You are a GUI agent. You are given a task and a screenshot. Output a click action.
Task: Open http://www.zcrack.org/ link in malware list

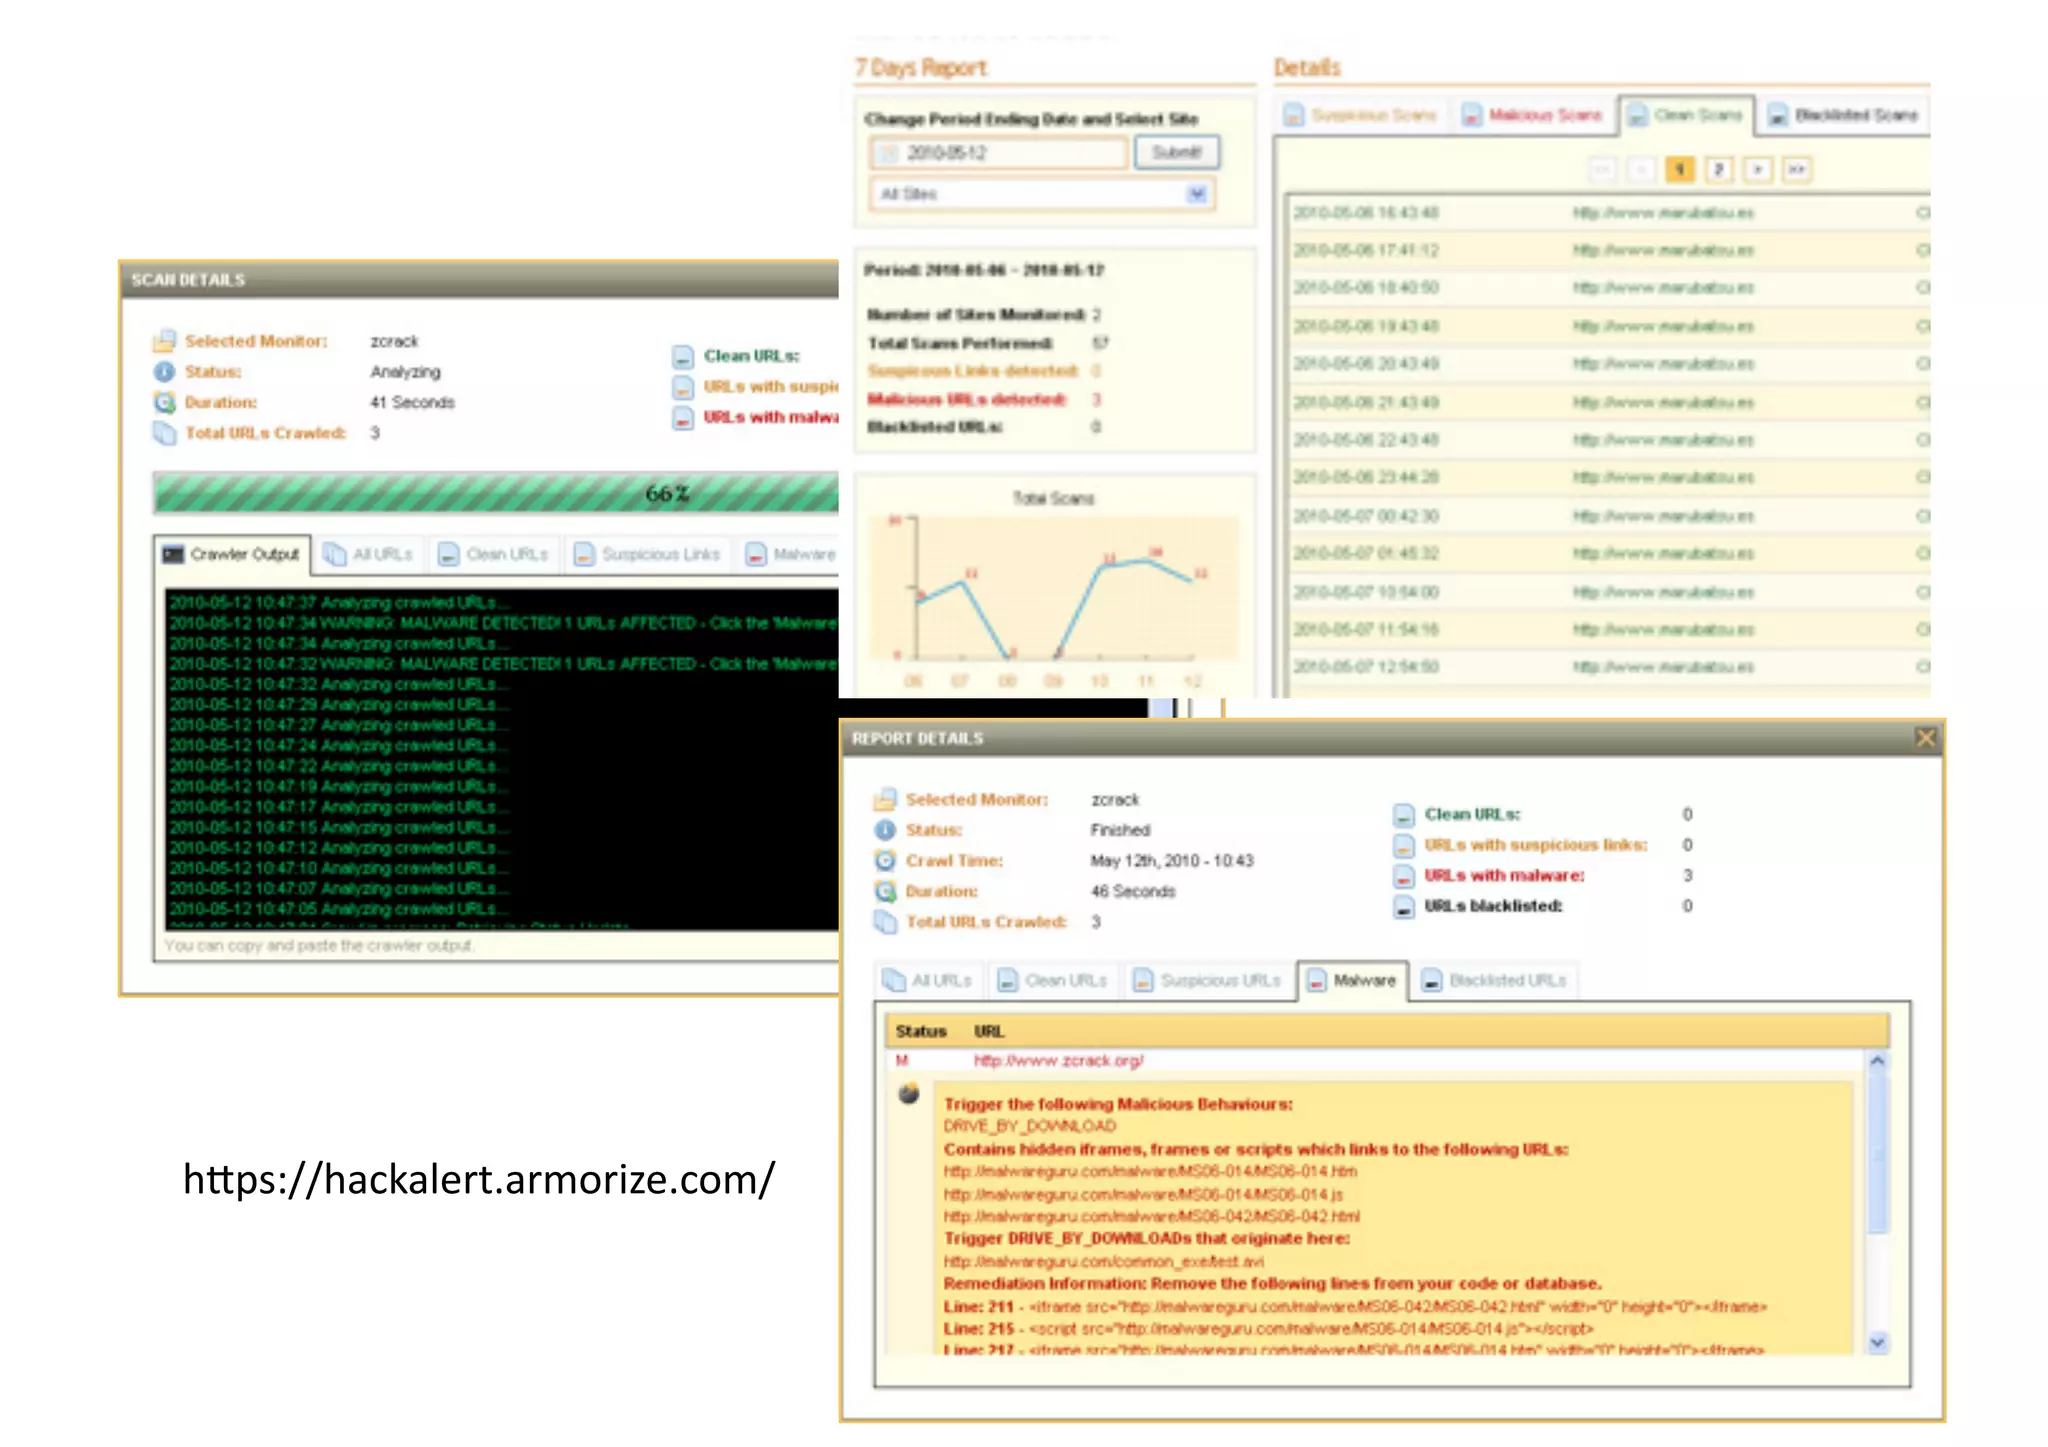[1058, 1060]
